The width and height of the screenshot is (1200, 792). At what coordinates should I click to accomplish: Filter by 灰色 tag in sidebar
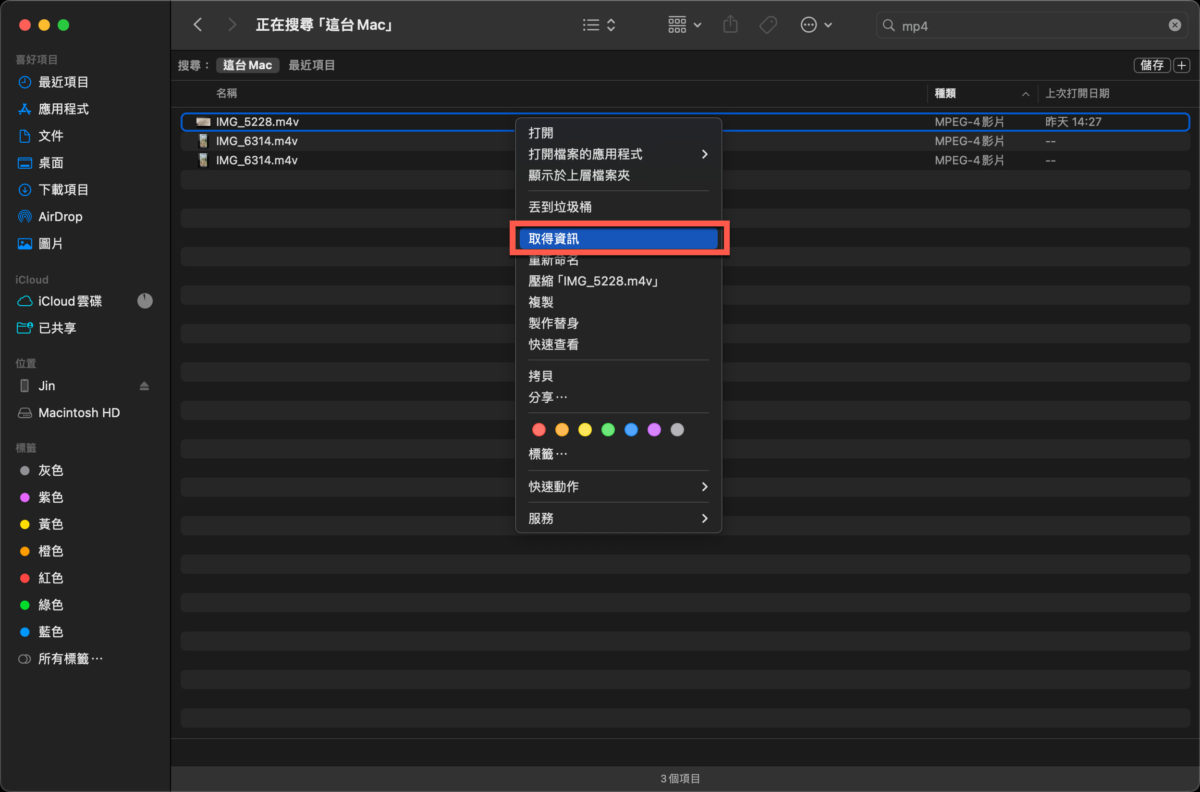(51, 471)
